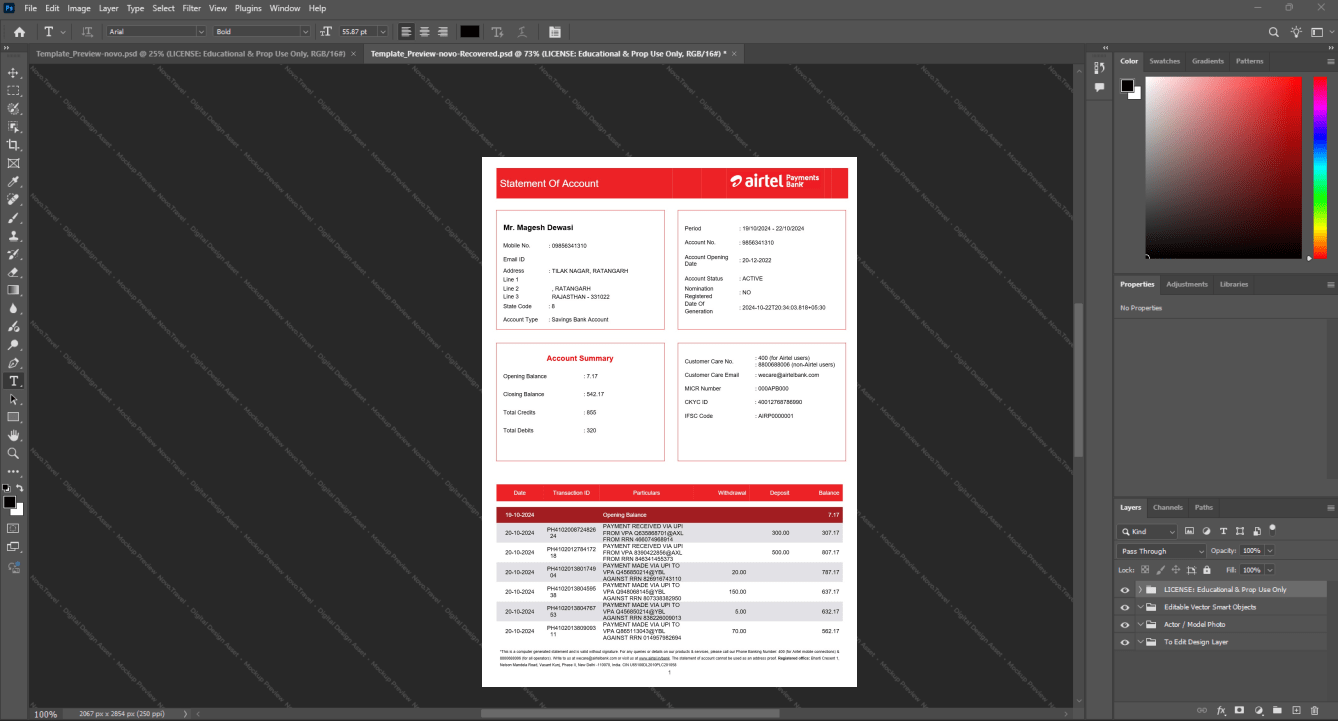Viewport: 1338px width, 721px height.
Task: Switch to the Channels tab
Action: pos(1167,507)
